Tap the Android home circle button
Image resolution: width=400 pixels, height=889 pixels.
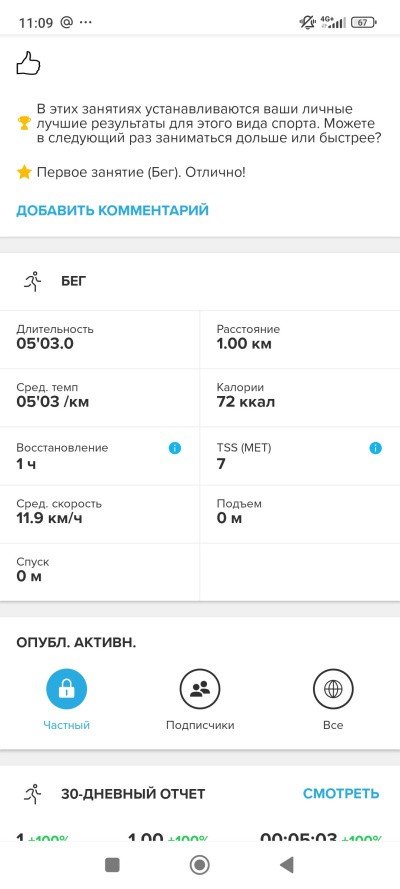tap(199, 865)
